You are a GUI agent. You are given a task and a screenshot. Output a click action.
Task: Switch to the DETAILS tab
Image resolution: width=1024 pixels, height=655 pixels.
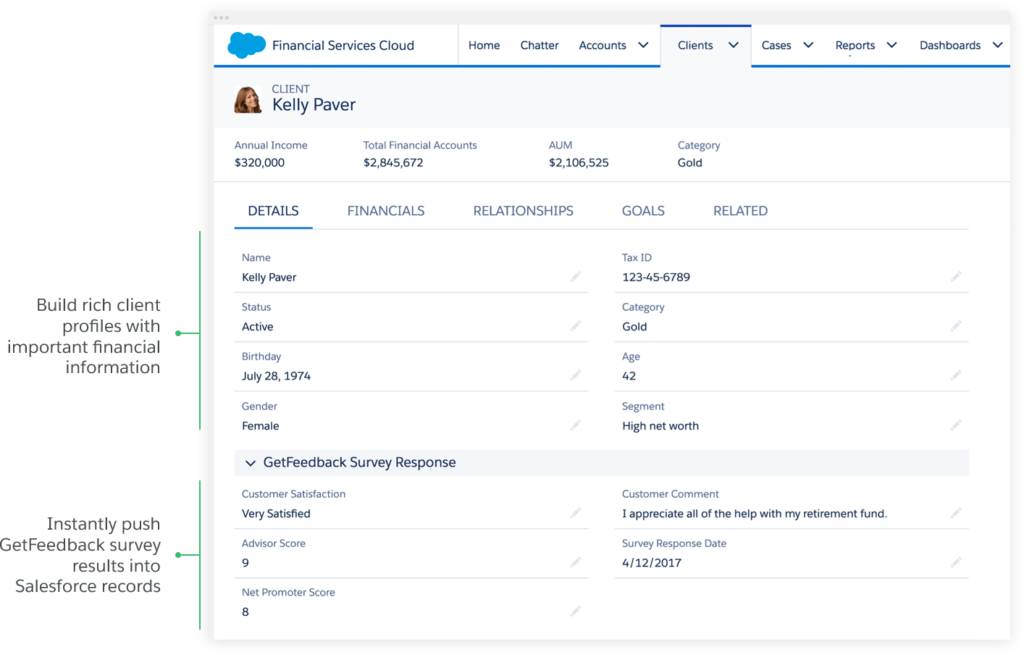[273, 211]
